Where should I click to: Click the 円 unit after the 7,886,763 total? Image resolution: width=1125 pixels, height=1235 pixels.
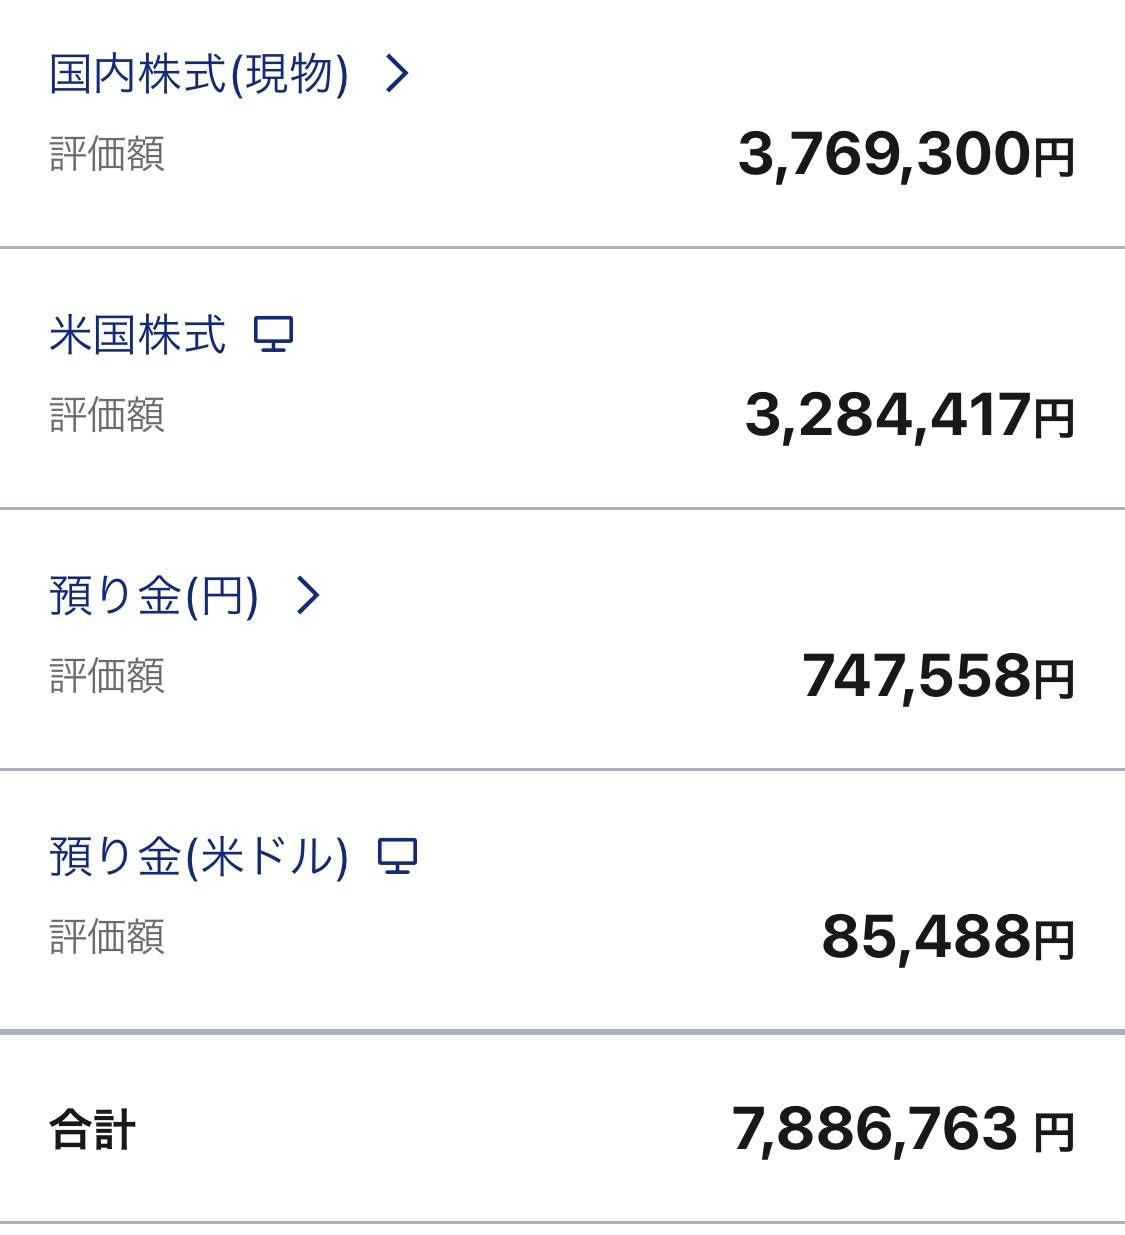coord(1053,1131)
